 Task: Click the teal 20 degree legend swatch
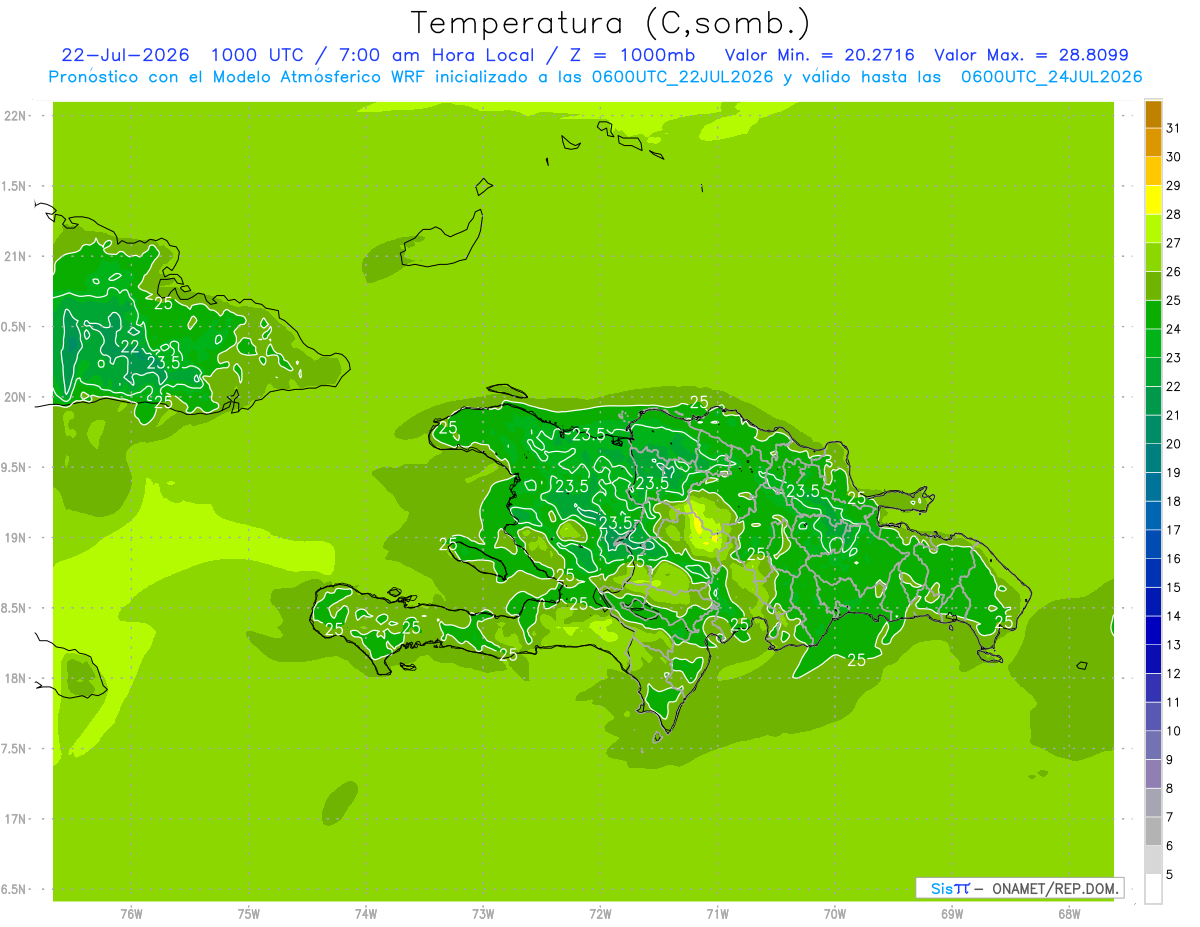(x=1153, y=430)
